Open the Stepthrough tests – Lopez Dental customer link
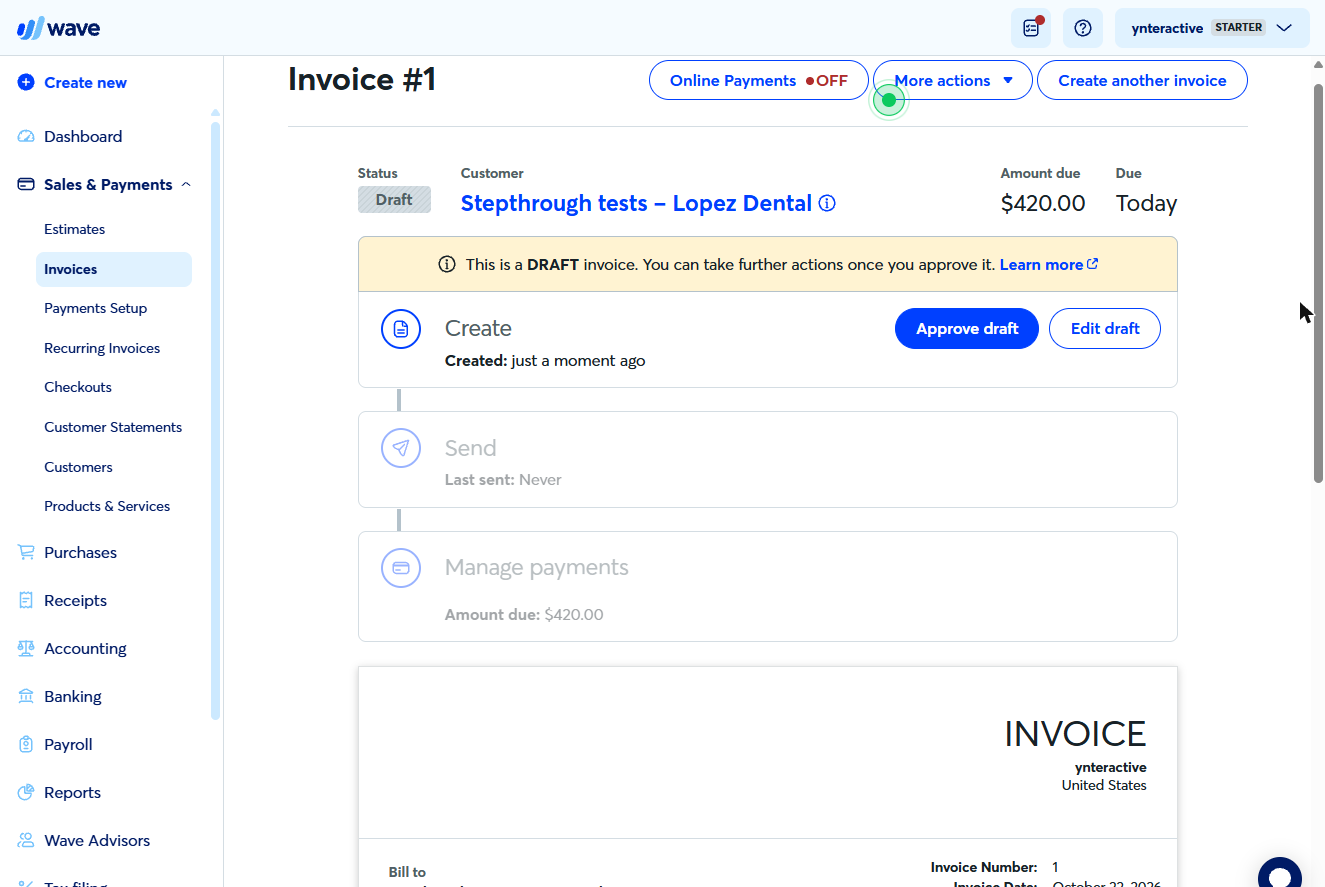The height and width of the screenshot is (887, 1325). pyautogui.click(x=636, y=204)
